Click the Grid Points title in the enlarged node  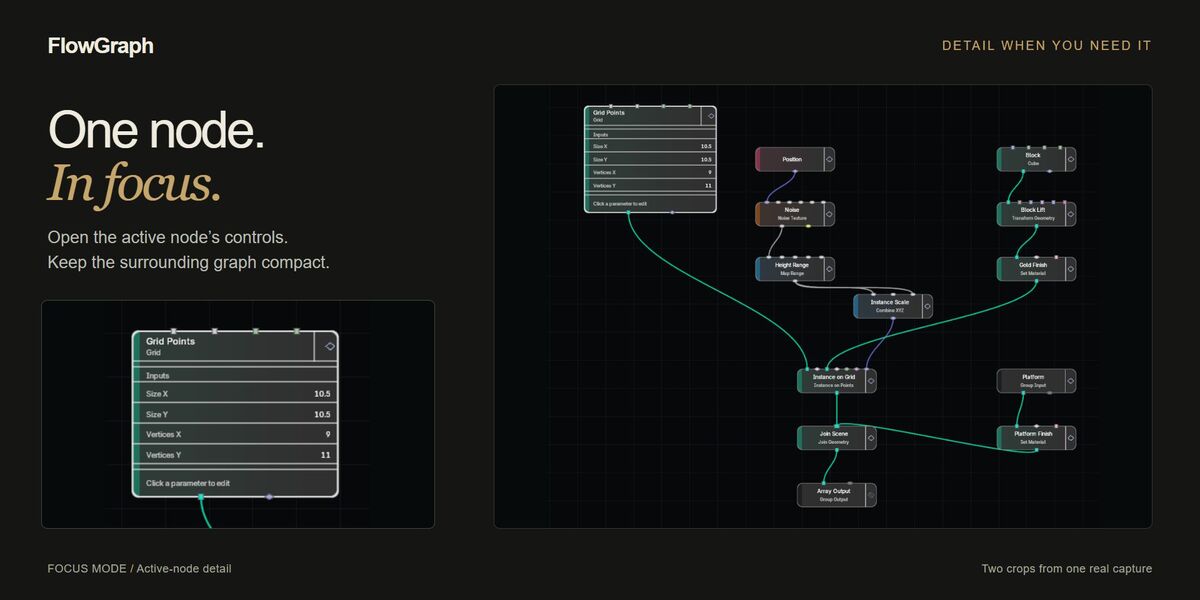pyautogui.click(x=171, y=341)
